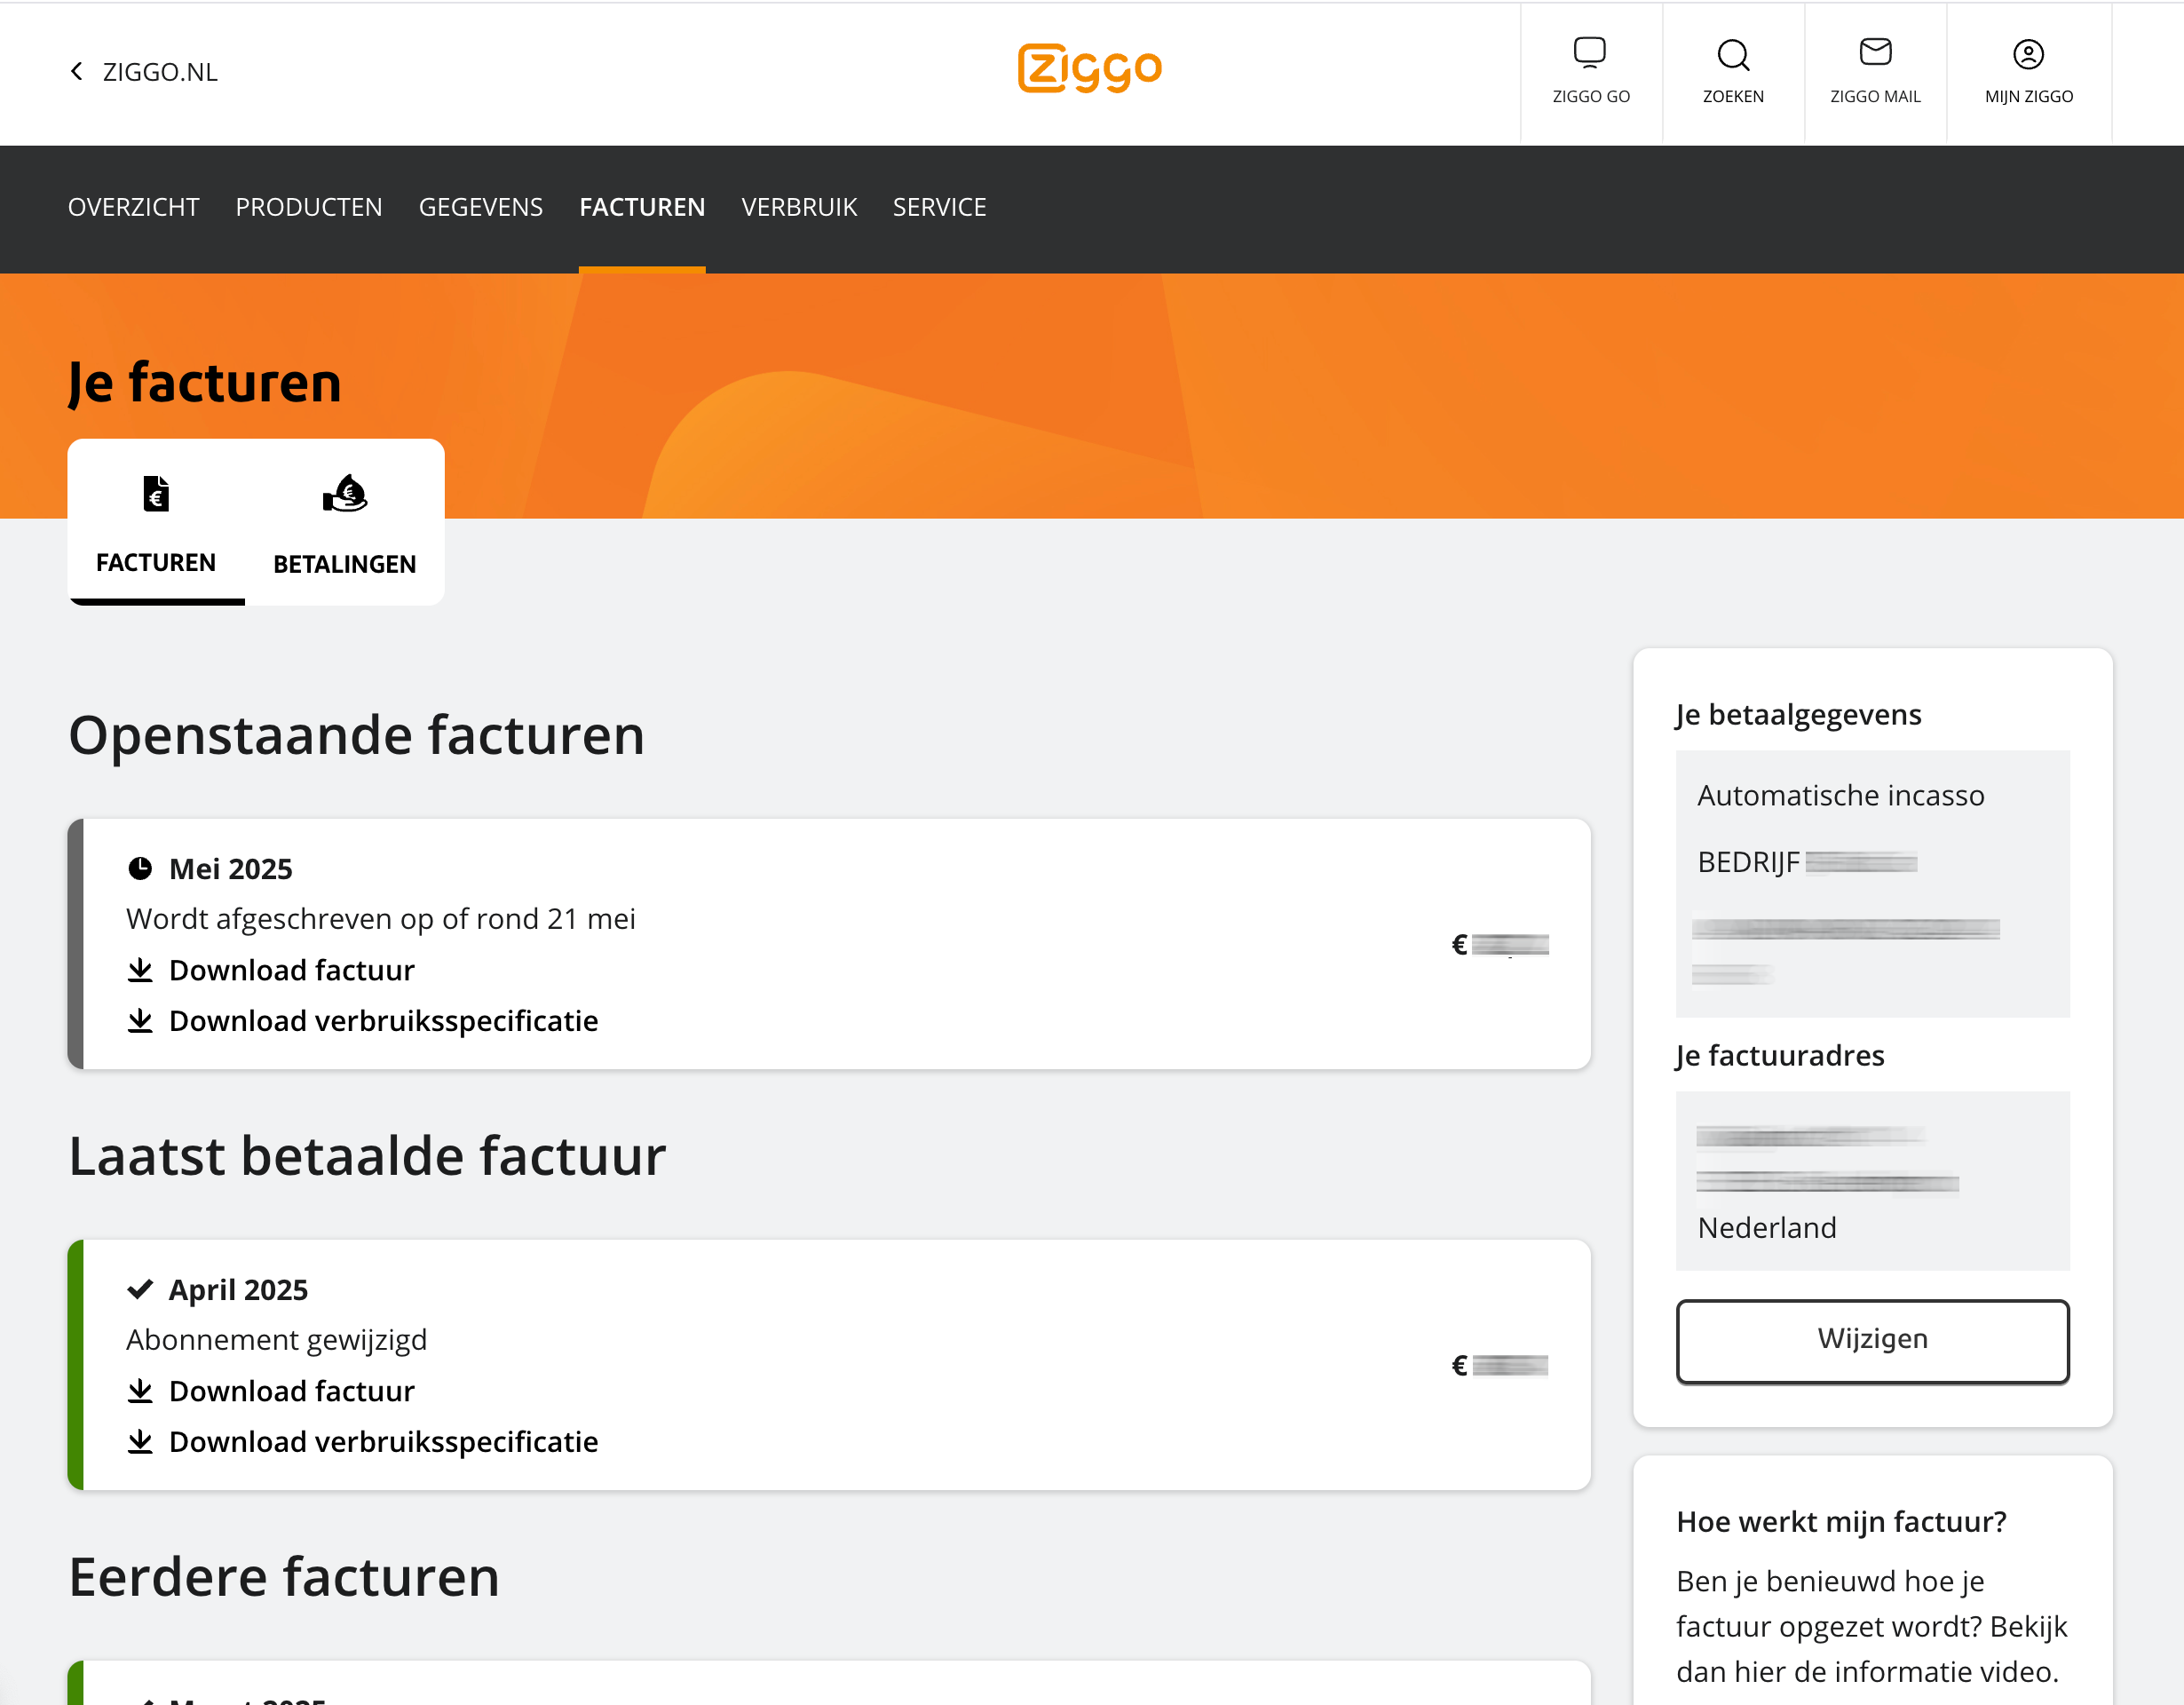Screen dimensions: 2184x1705
Task: Go to Overzicht in navigation bar
Action: [x=134, y=207]
